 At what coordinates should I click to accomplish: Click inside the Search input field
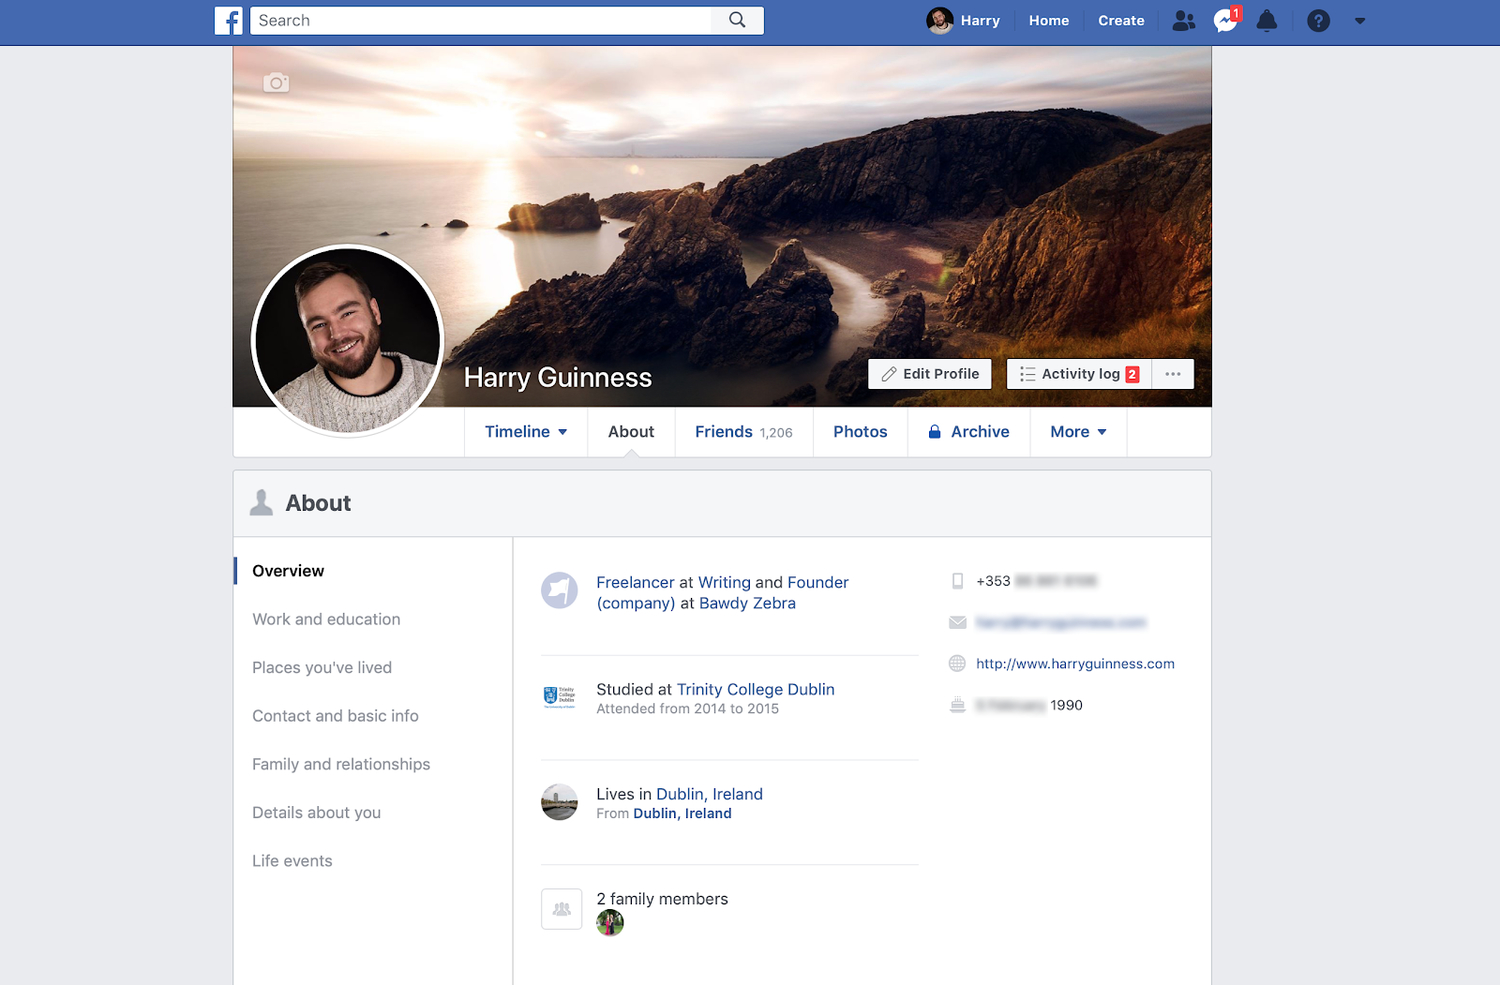pos(480,21)
